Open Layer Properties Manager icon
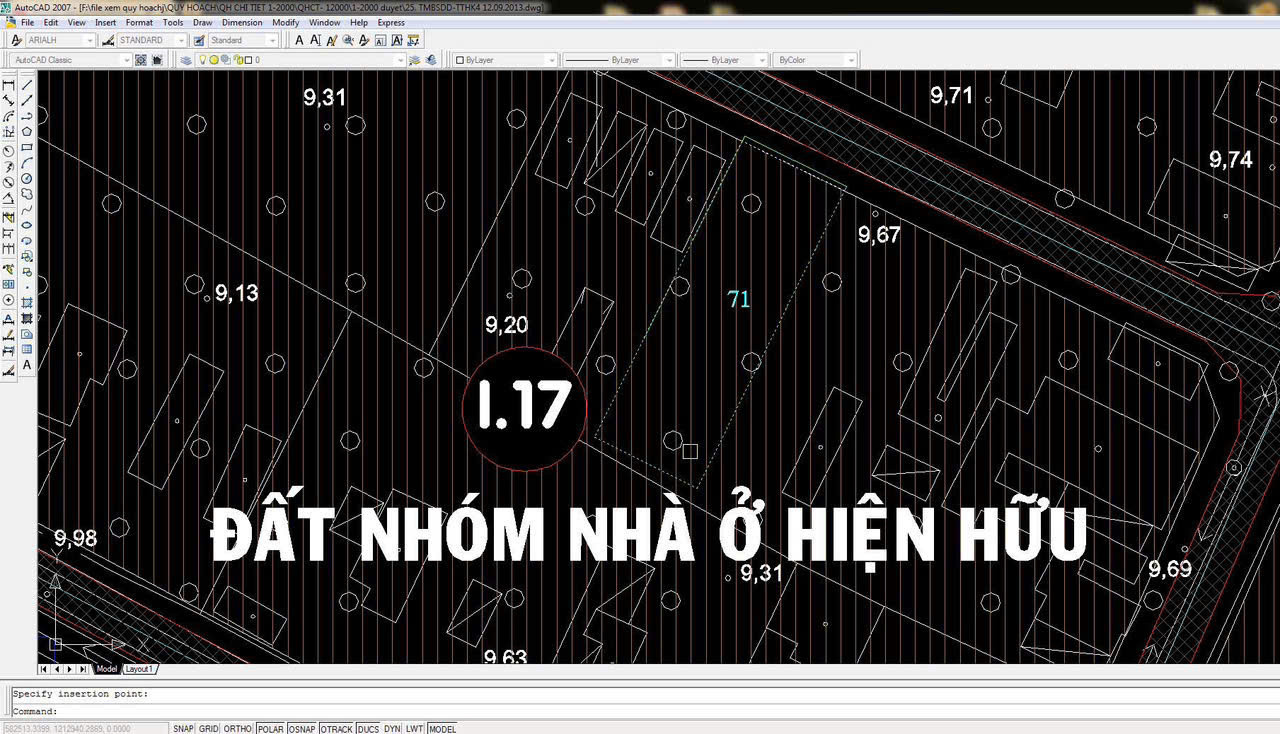 [x=186, y=60]
